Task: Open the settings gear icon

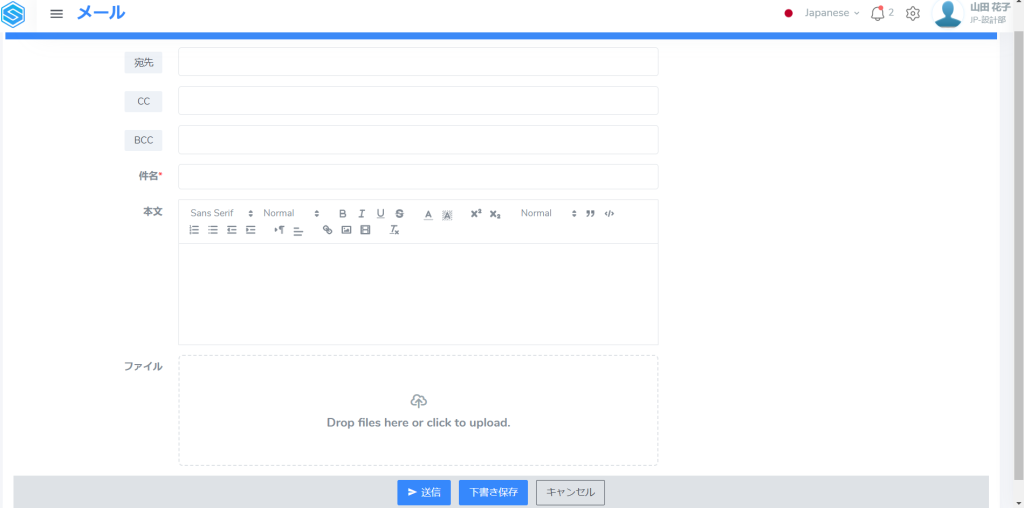Action: pyautogui.click(x=912, y=13)
